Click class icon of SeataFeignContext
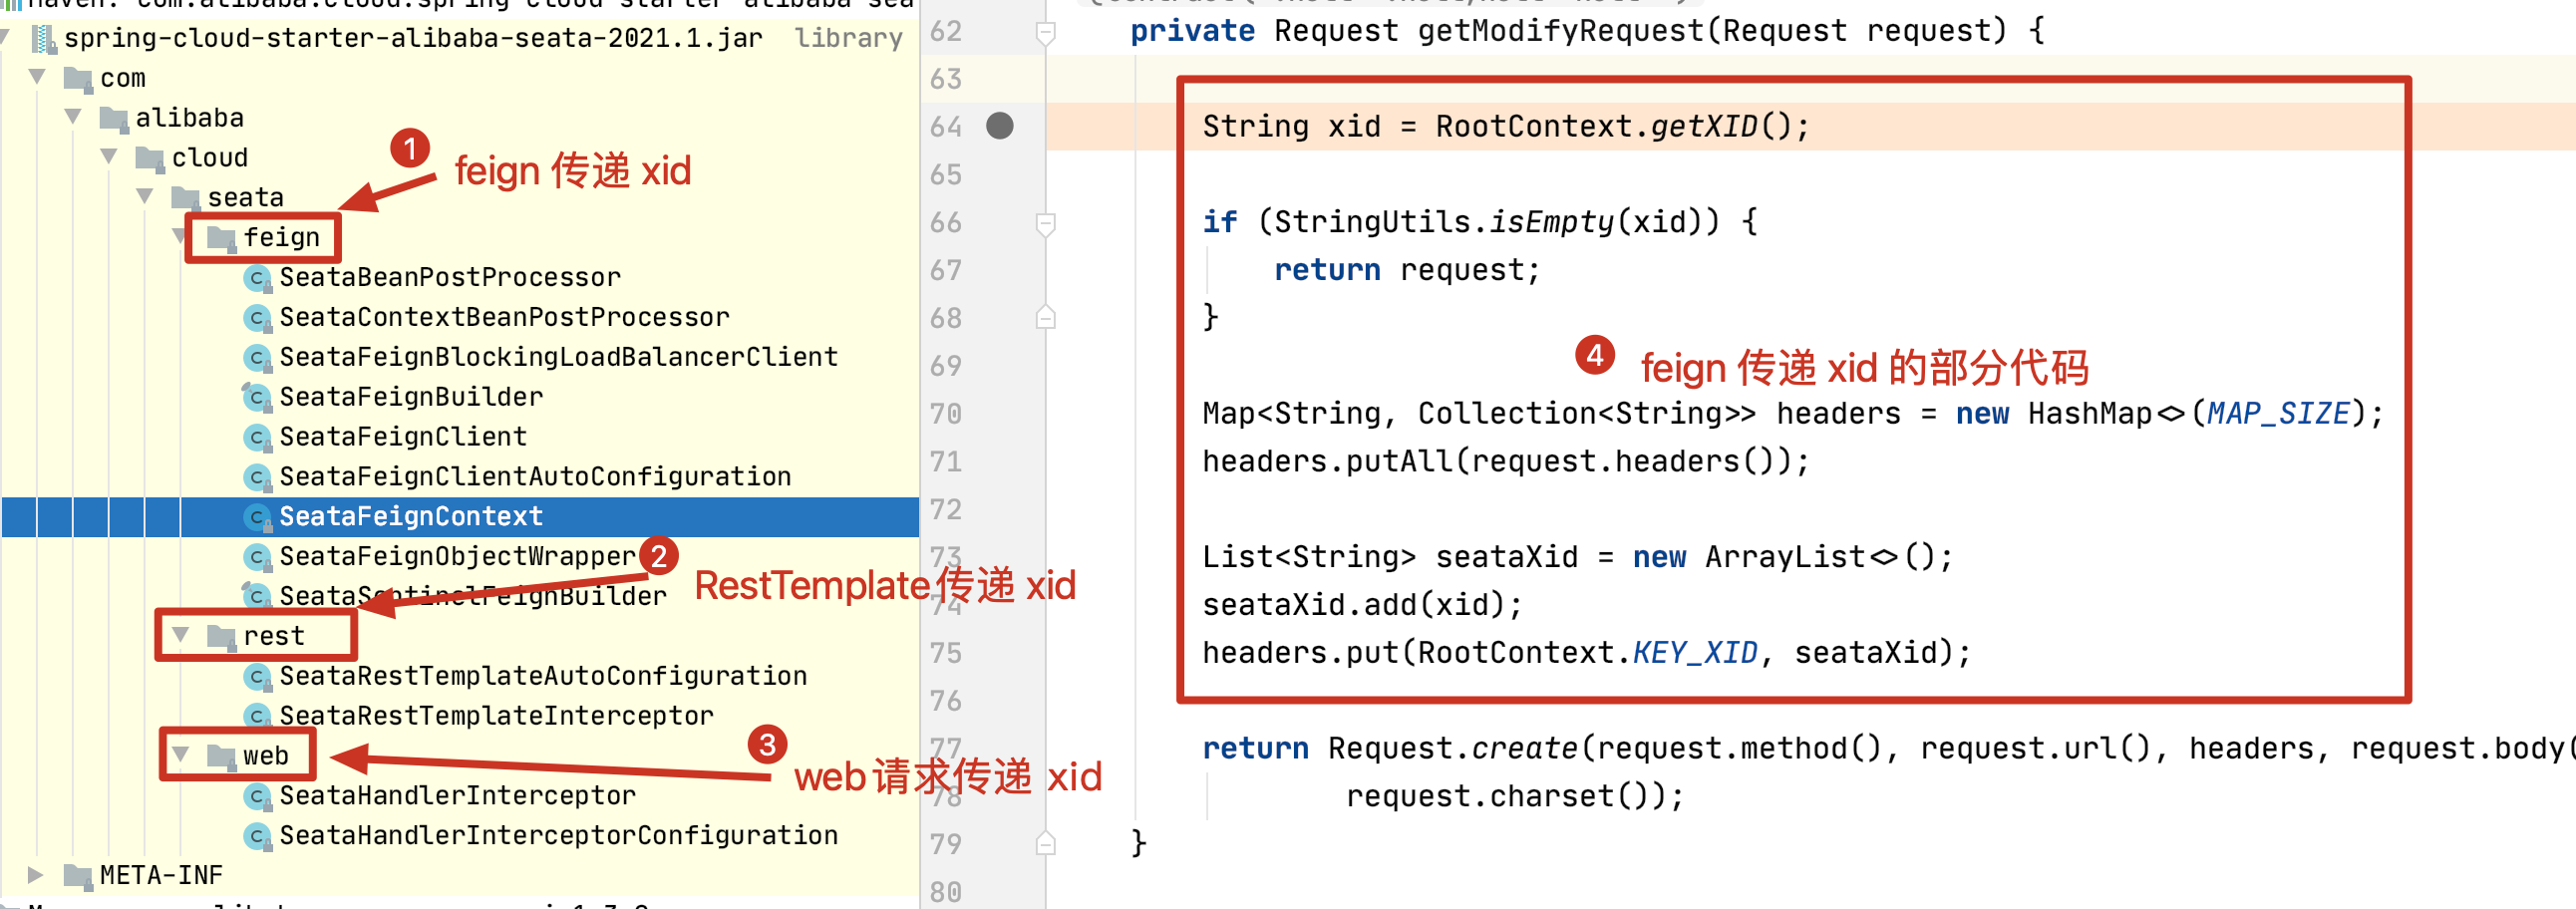The height and width of the screenshot is (909, 2576). point(258,517)
